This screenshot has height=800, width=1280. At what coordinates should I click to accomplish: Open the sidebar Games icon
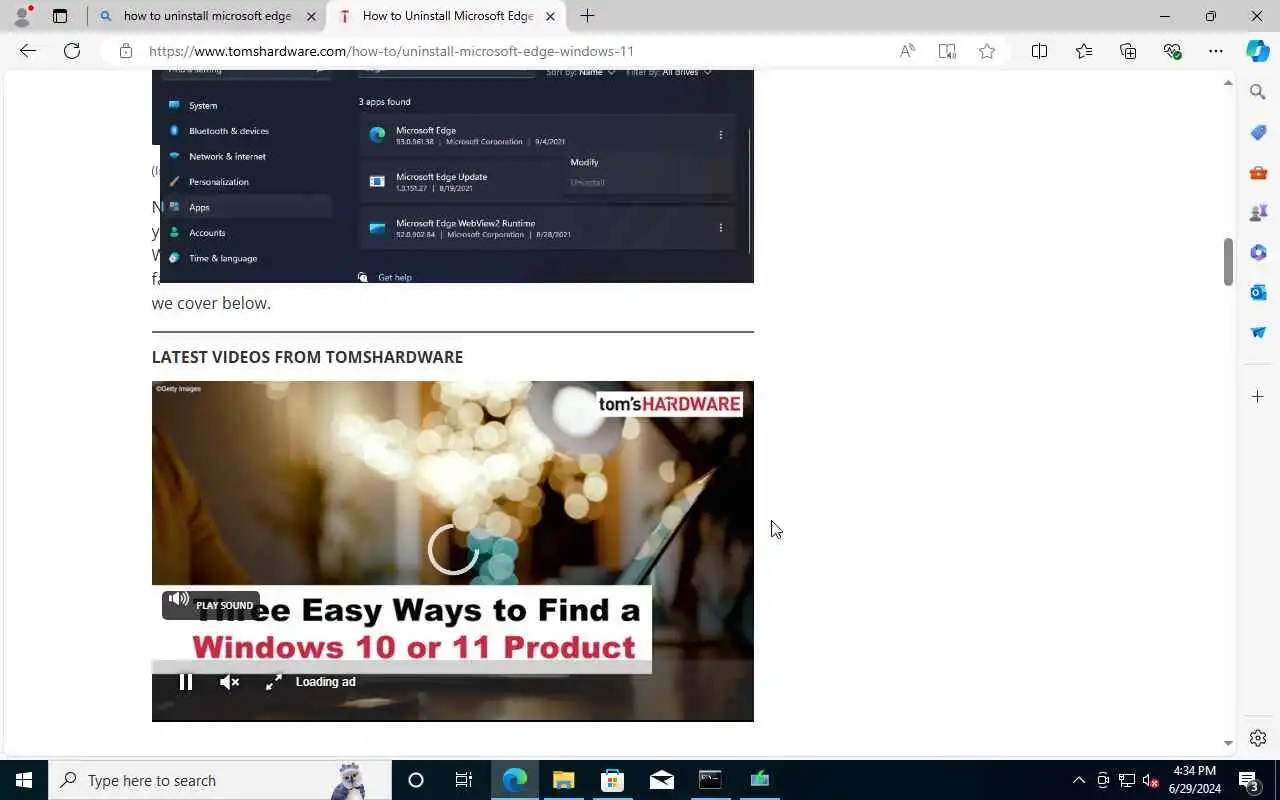(x=1258, y=212)
